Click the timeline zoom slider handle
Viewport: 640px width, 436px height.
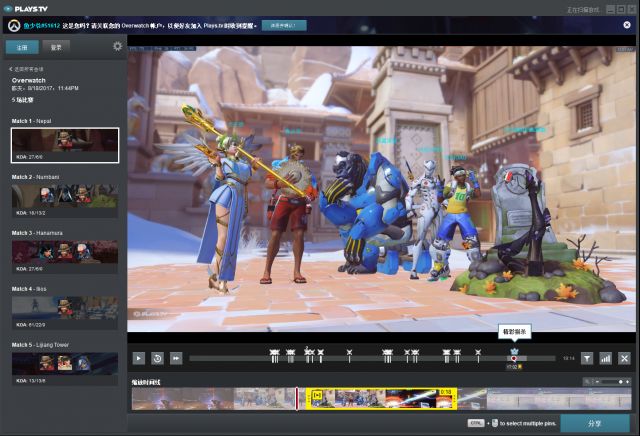click(x=620, y=382)
